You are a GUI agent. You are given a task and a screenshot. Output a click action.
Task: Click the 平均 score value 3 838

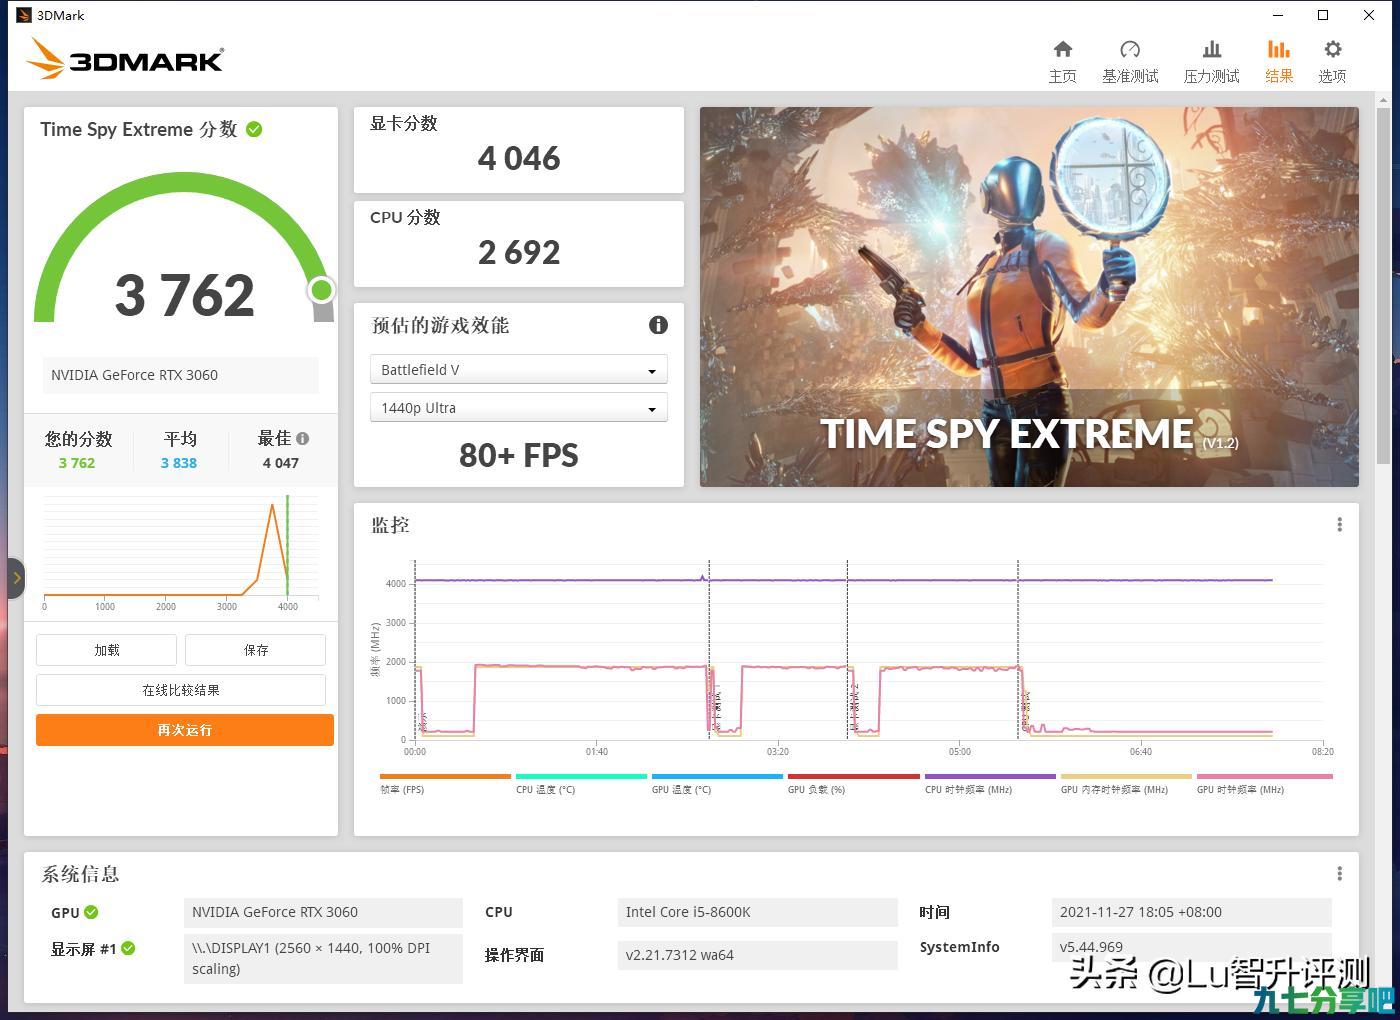(179, 463)
